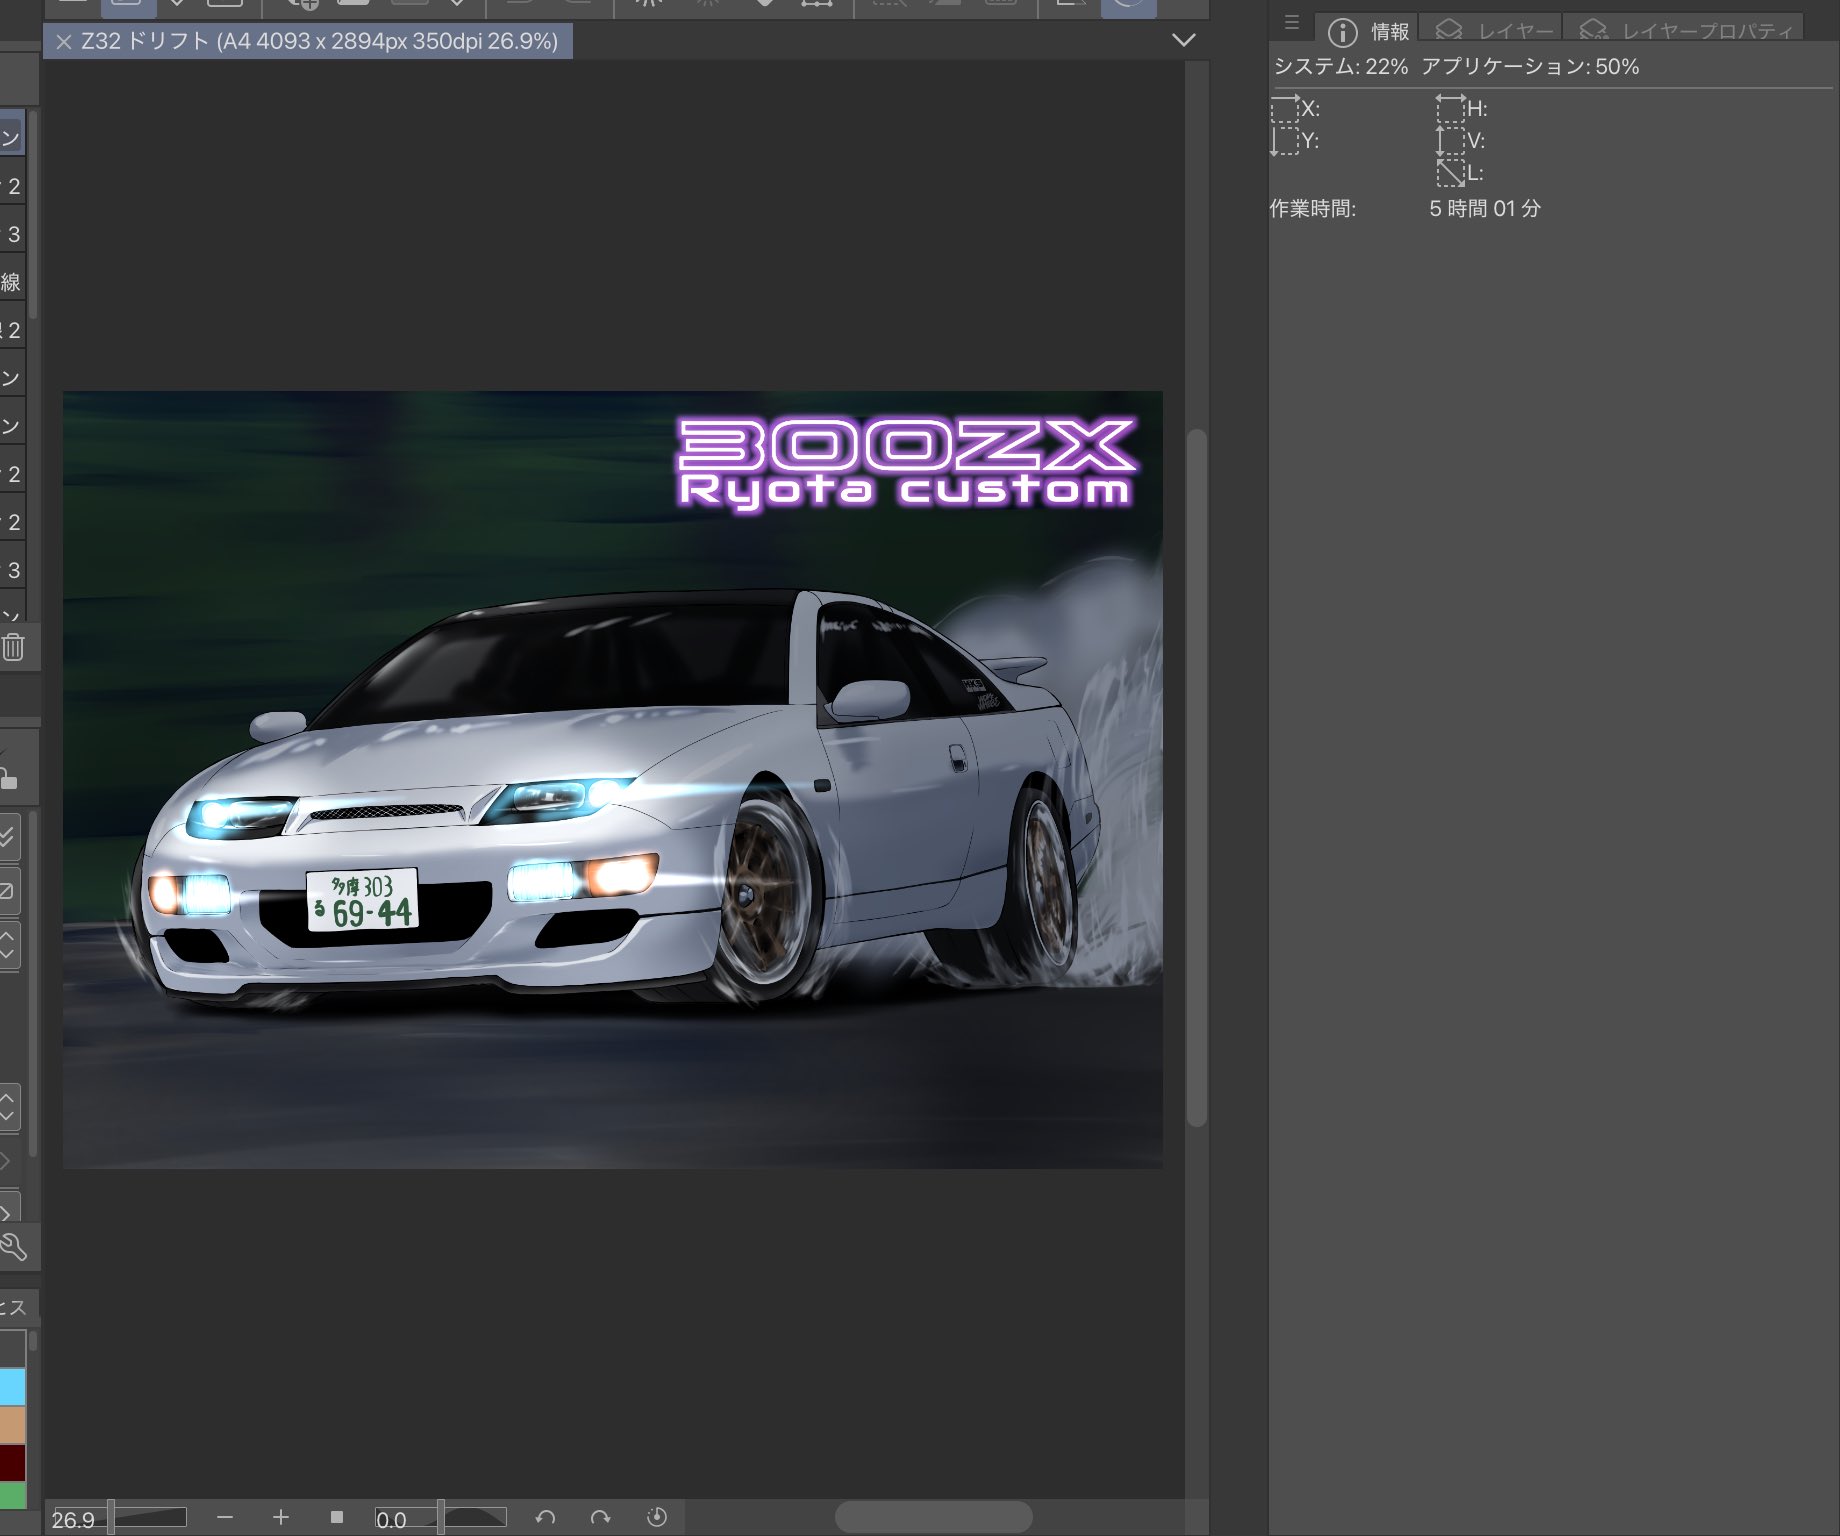Close the Z32 ドリフト canvas tab
Viewport: 1840px width, 1536px height.
point(64,42)
